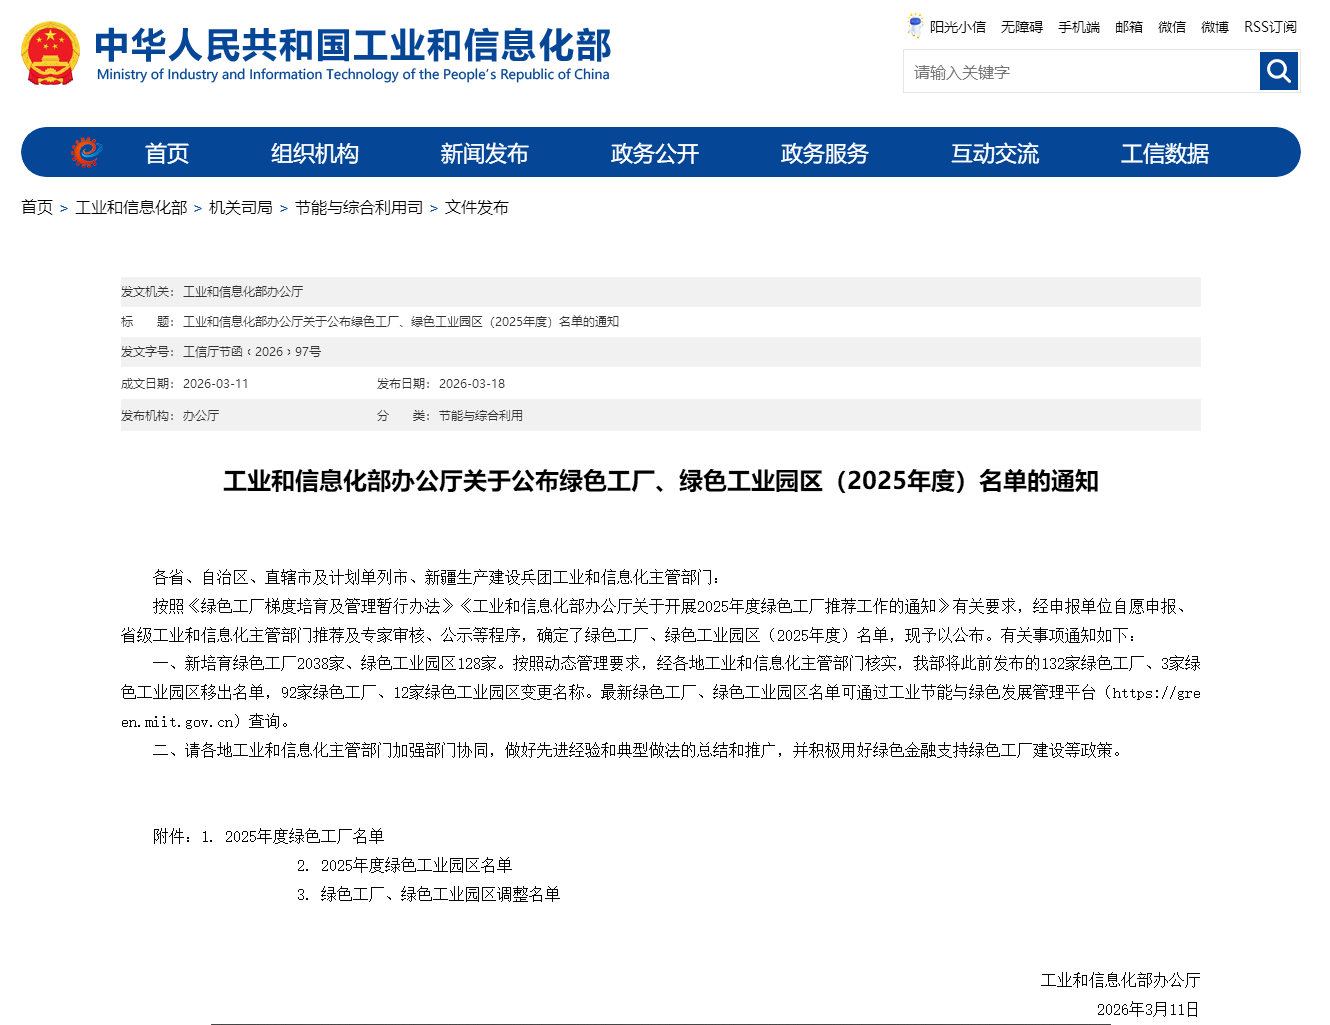Click the MIIT national emblem logo
Viewport: 1330px width, 1025px height.
48,53
